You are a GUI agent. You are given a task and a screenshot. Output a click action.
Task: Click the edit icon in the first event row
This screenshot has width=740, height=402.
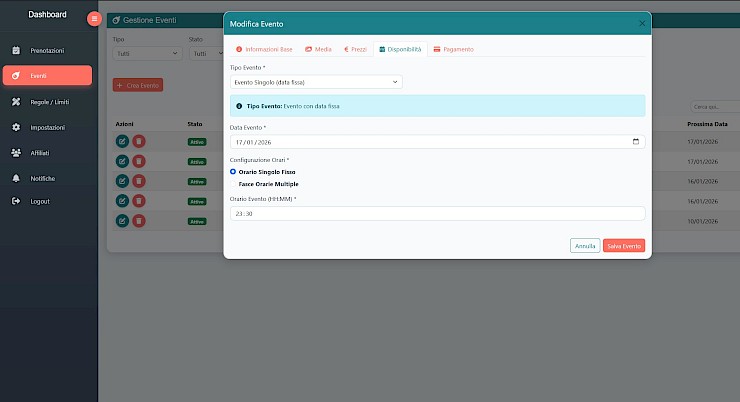122,141
